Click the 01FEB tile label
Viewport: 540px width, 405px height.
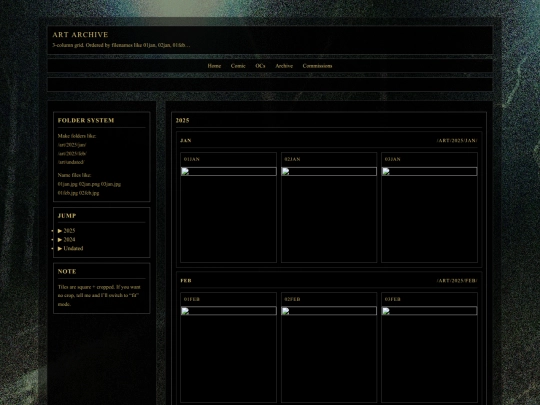point(192,299)
